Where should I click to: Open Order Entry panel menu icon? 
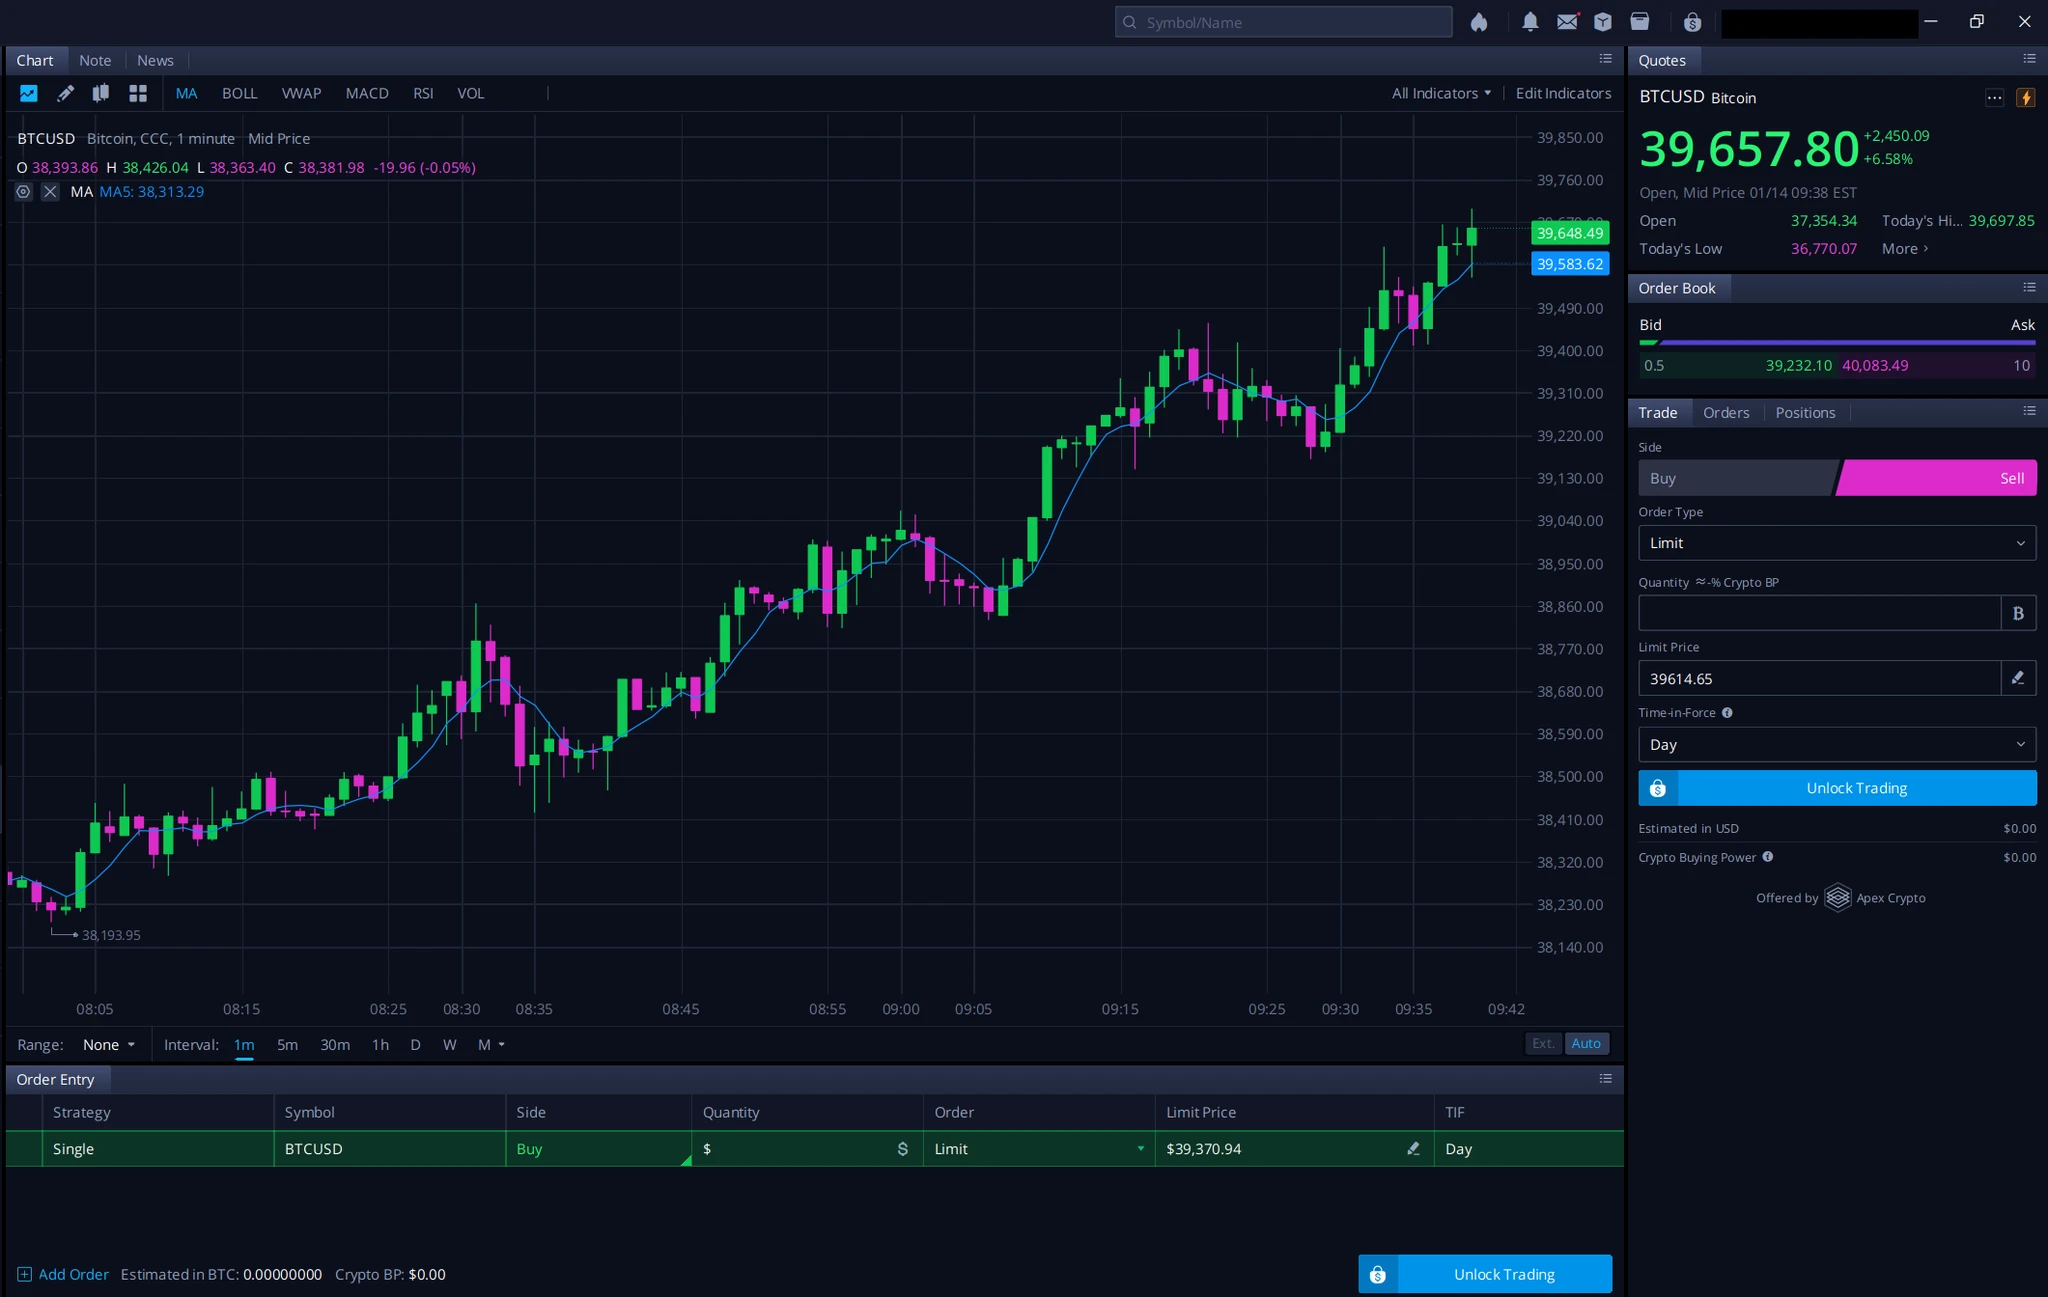(1606, 1078)
